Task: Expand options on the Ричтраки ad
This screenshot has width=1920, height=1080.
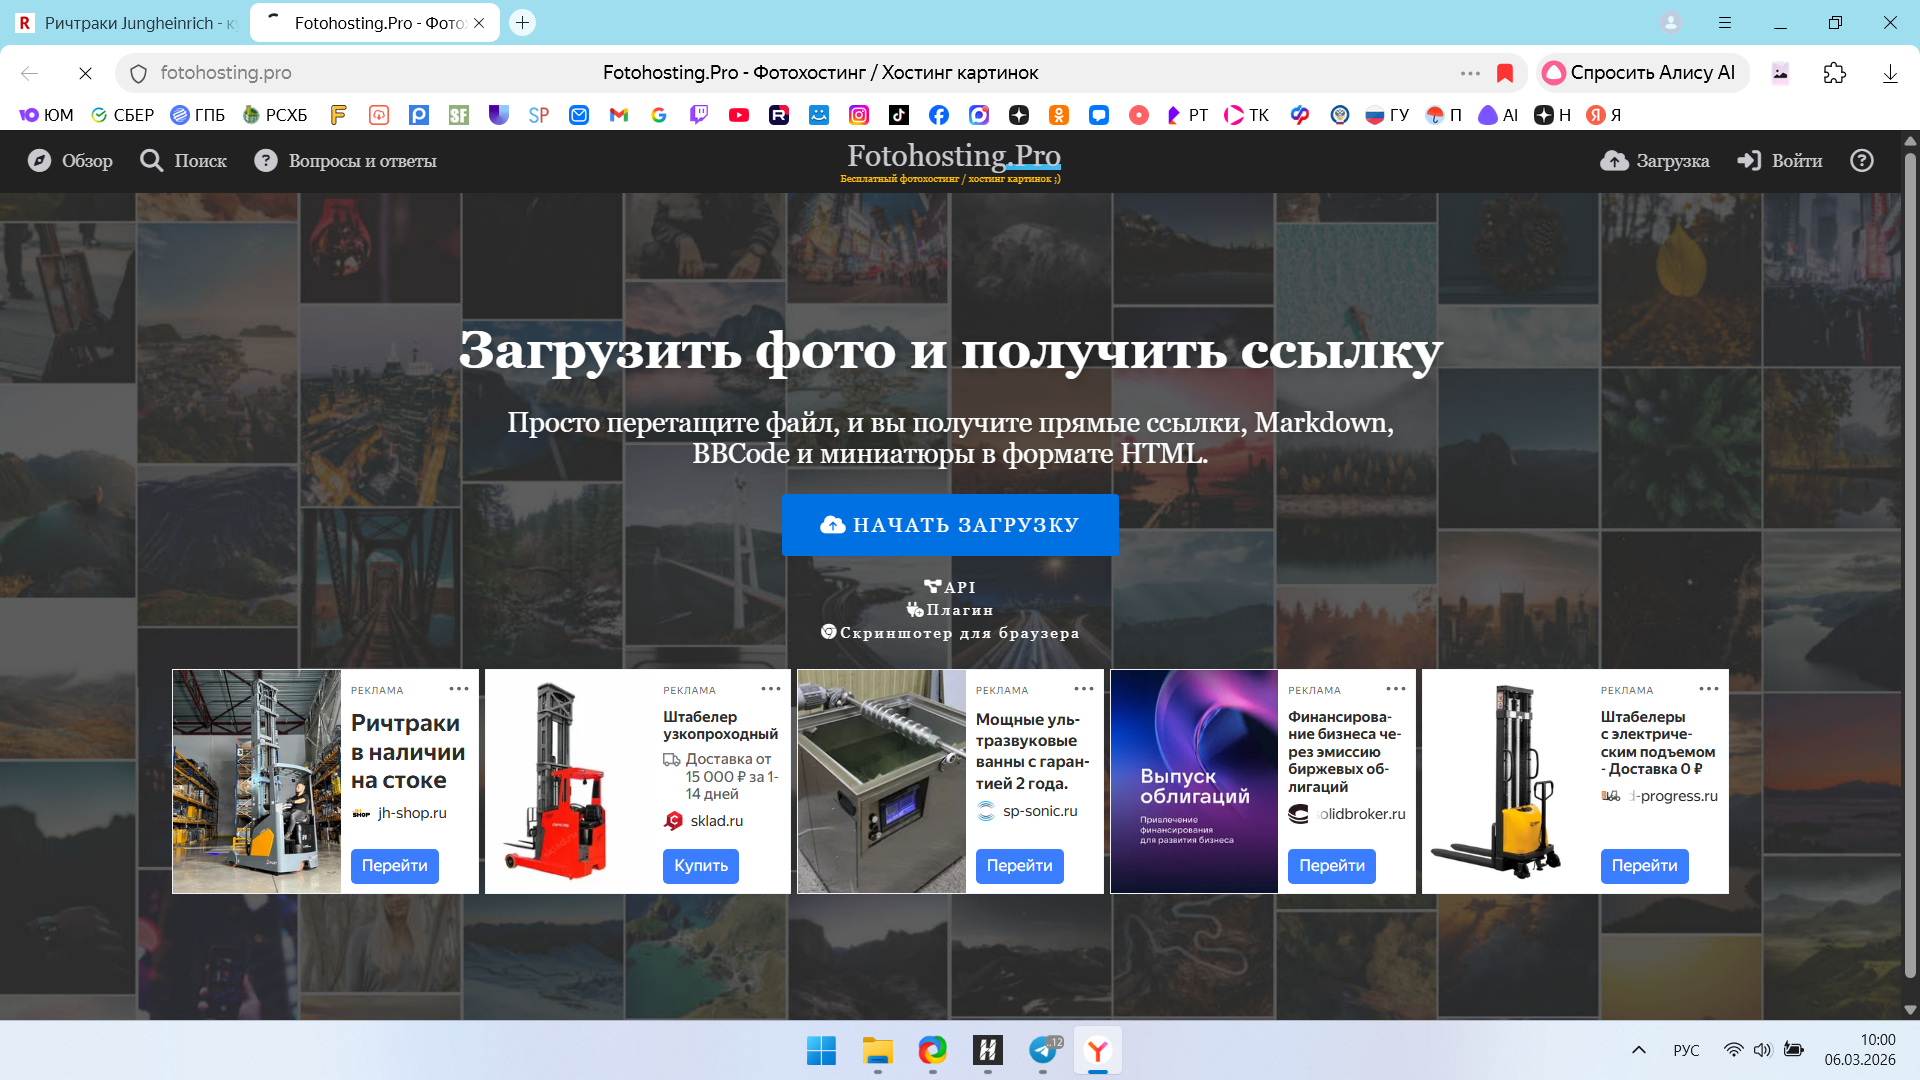Action: coord(459,689)
